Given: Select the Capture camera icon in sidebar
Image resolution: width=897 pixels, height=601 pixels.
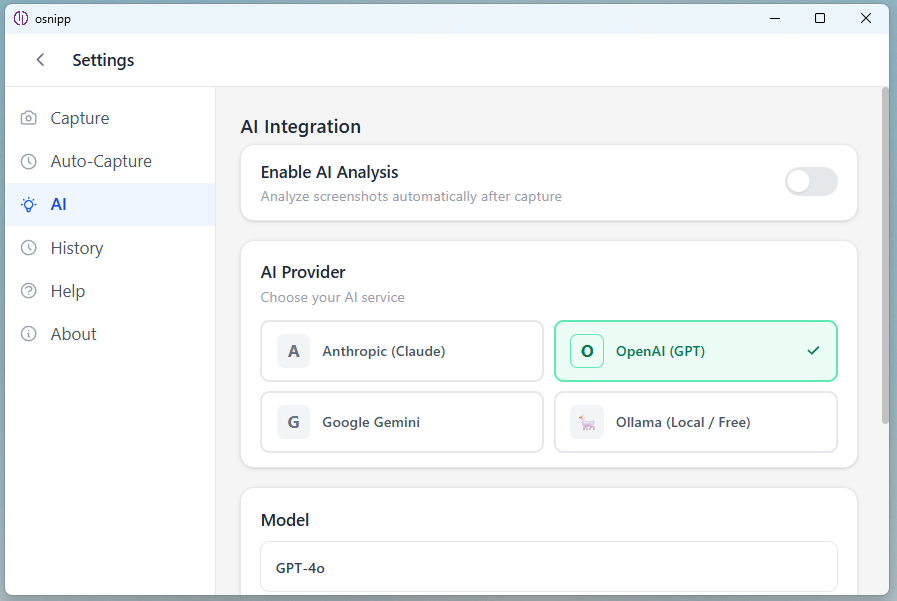Looking at the screenshot, I should 28,117.
